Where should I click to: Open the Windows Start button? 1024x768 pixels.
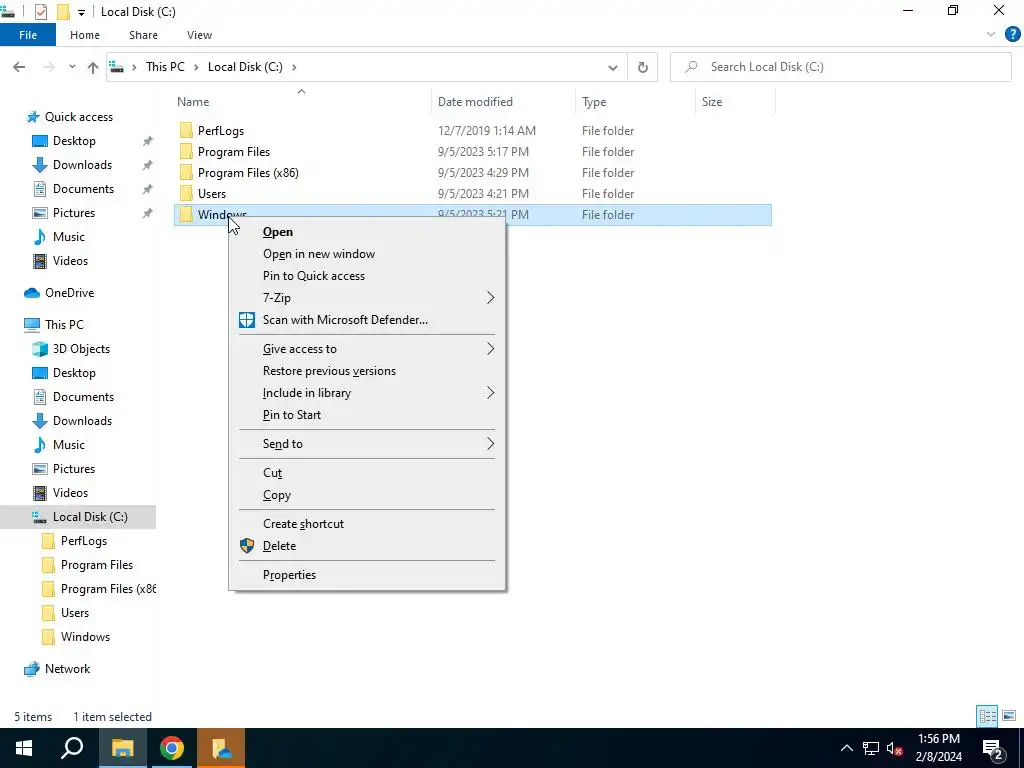[24, 748]
